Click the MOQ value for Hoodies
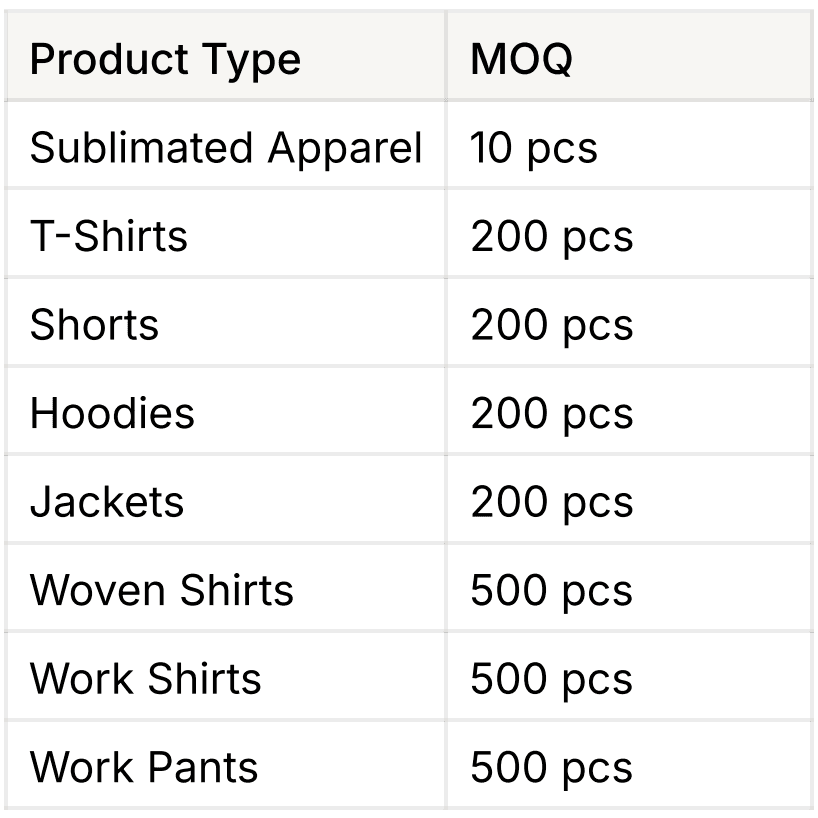Image resolution: width=818 pixels, height=818 pixels. tap(551, 413)
